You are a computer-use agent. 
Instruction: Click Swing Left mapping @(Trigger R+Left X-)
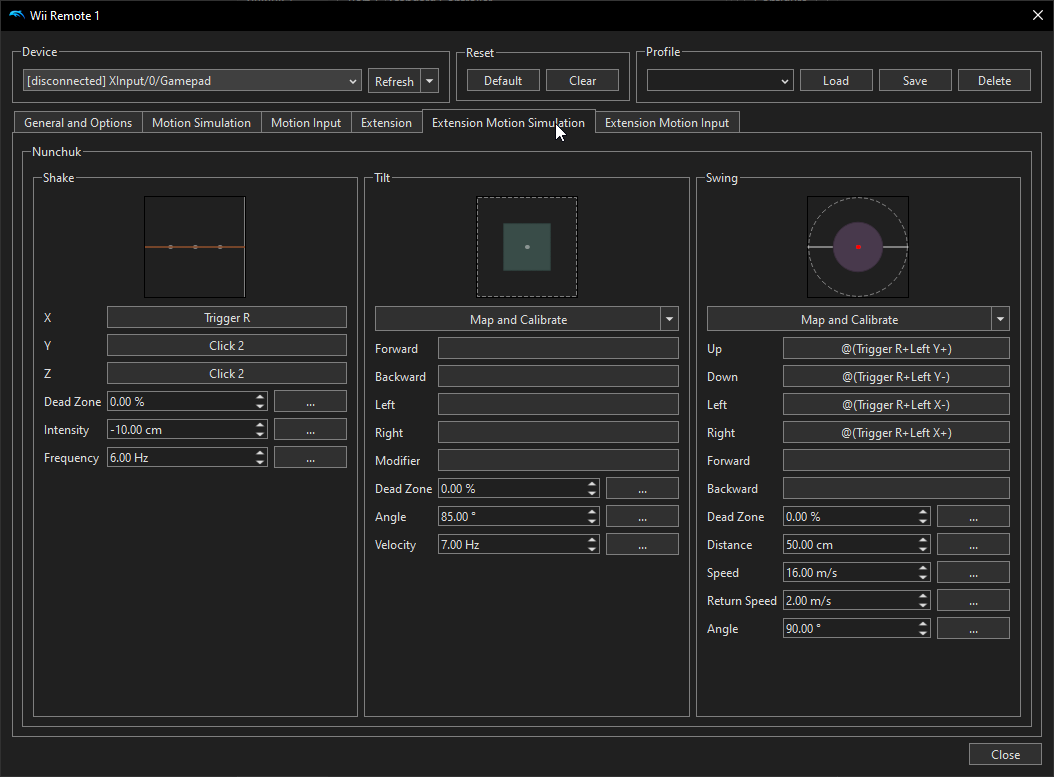(896, 405)
